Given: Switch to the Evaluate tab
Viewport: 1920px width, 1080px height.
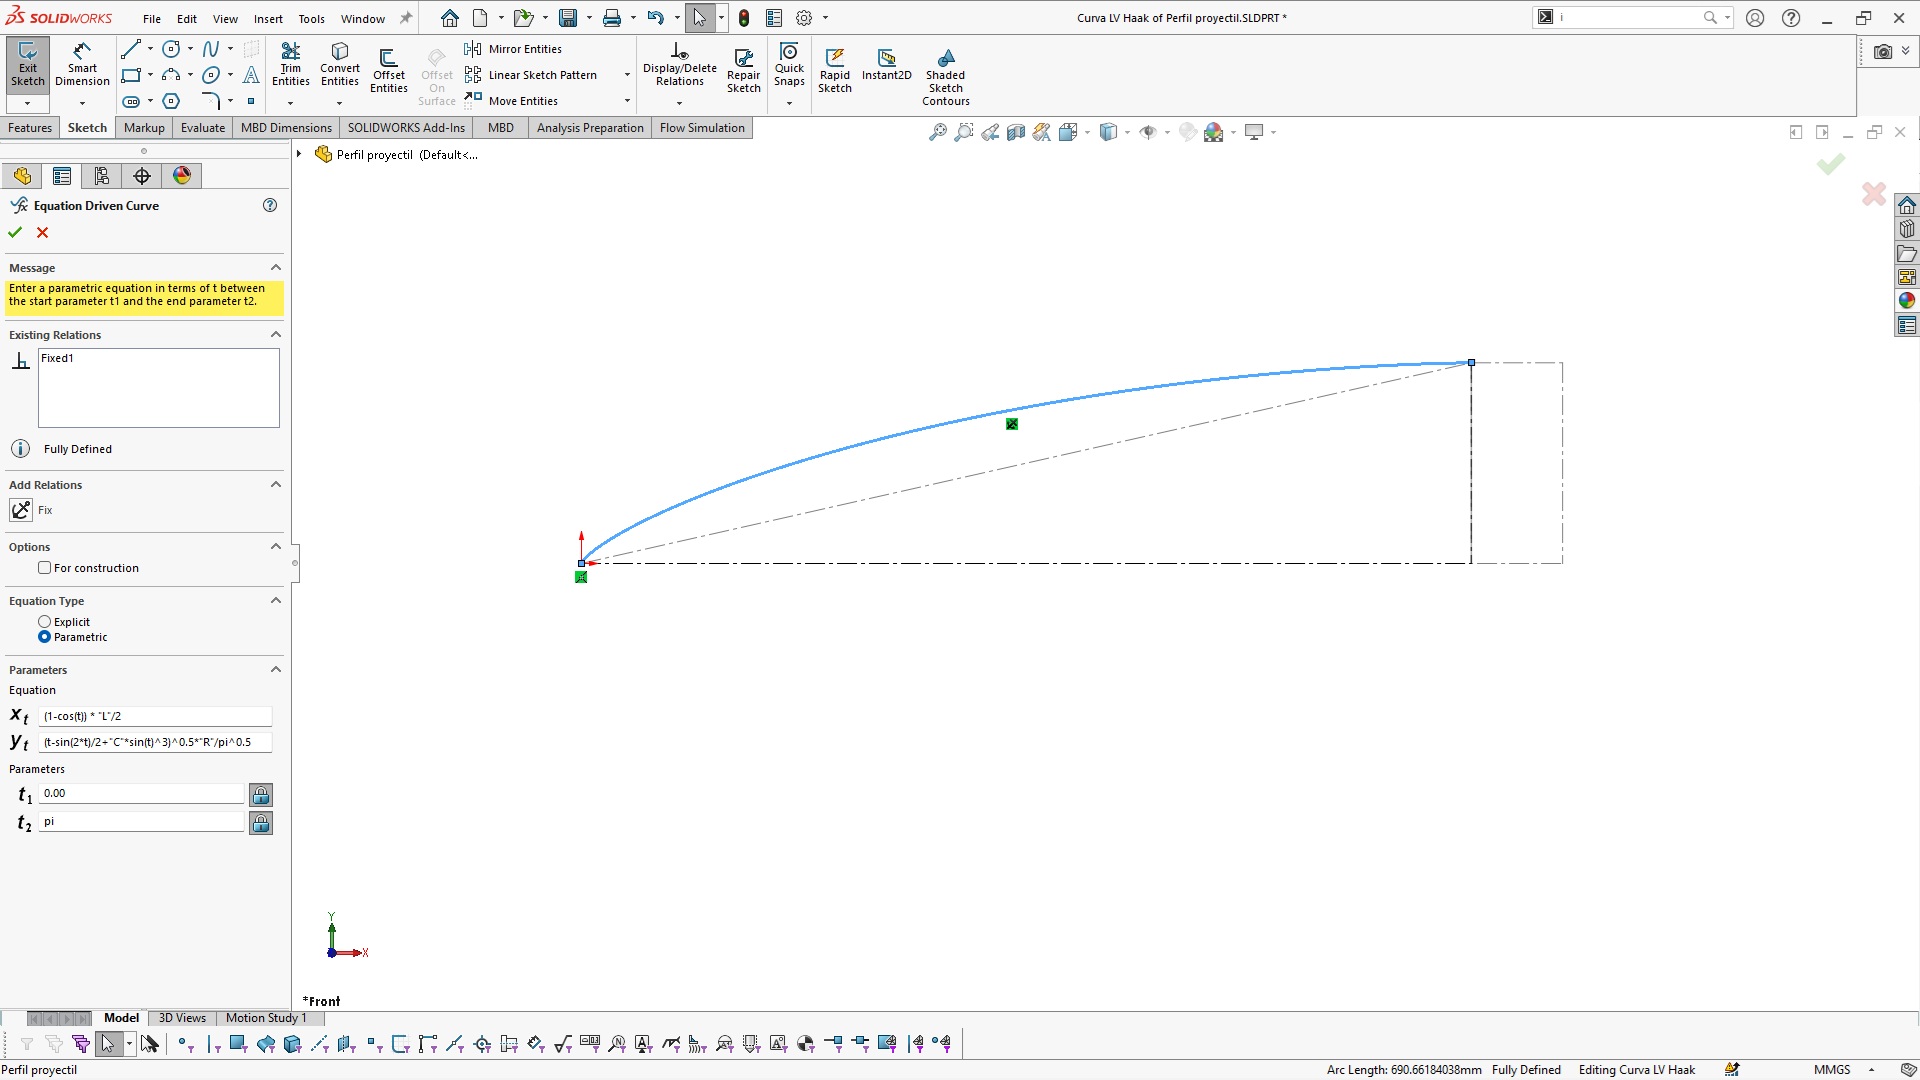Looking at the screenshot, I should coord(202,128).
